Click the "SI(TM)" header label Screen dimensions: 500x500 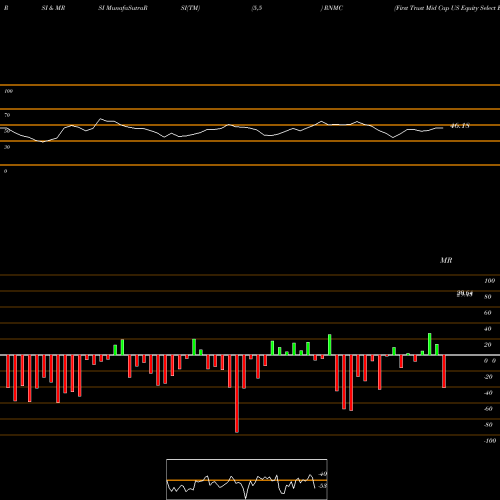point(190,8)
